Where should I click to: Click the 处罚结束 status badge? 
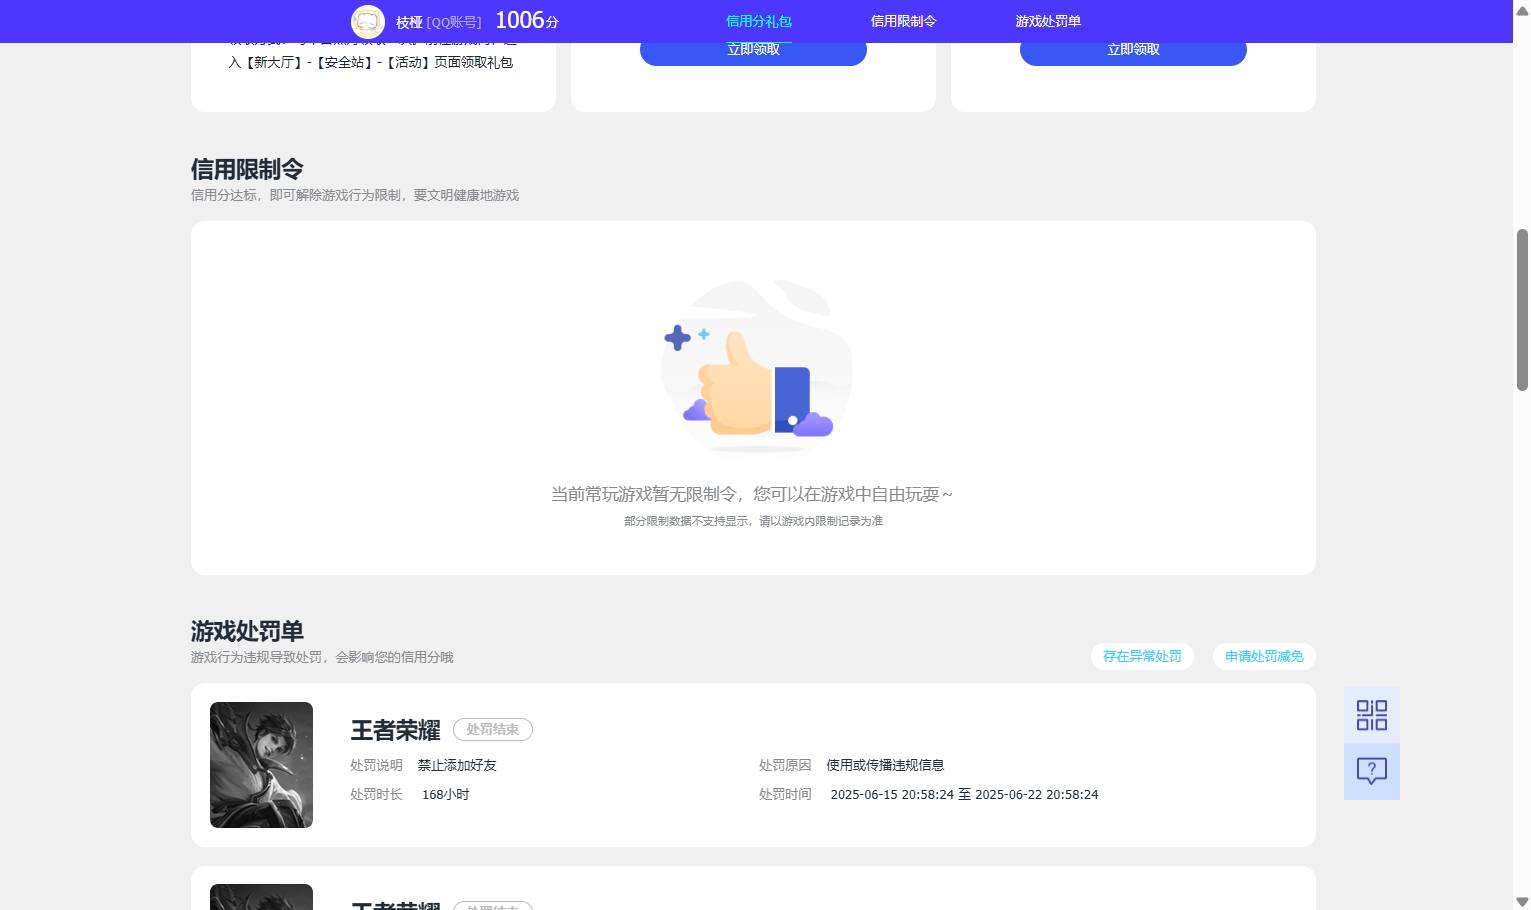(493, 730)
